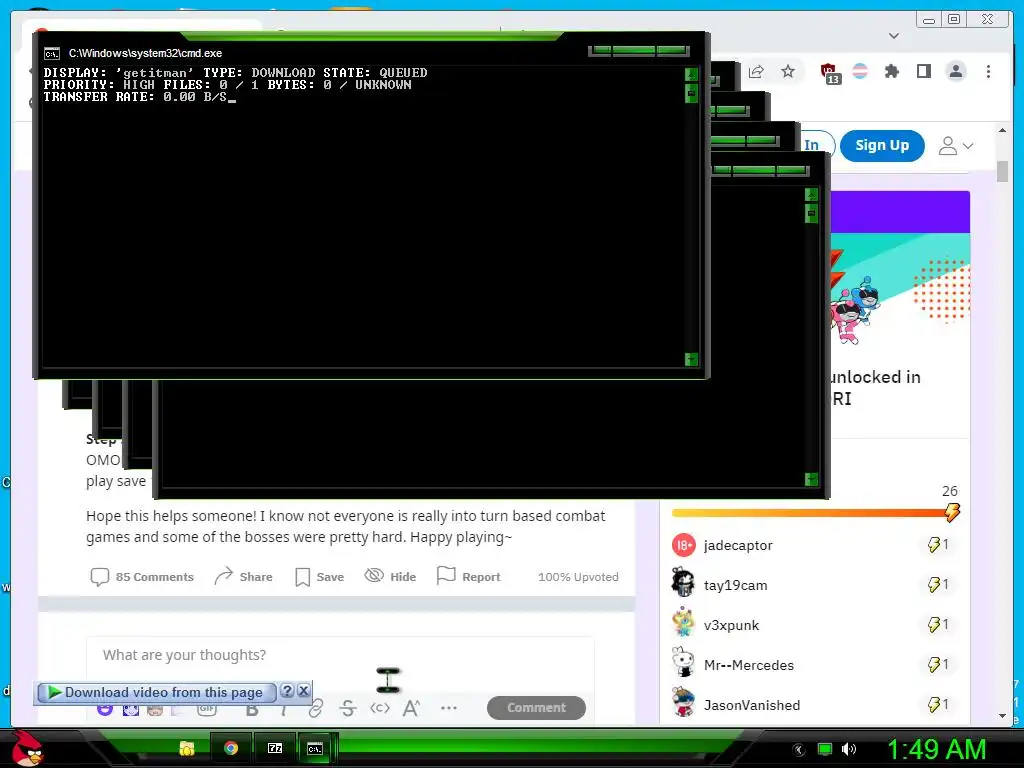Toggle inline code formatting icon
This screenshot has width=1024, height=768.
[x=379, y=708]
